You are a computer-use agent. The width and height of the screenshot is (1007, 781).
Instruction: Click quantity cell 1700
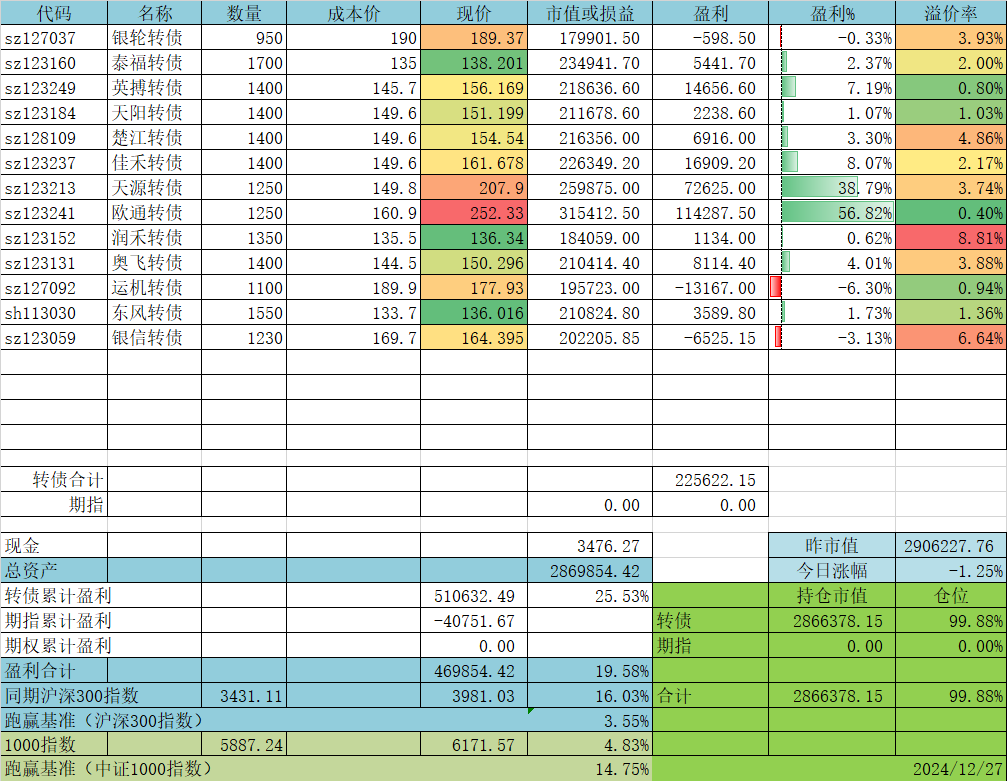[x=244, y=63]
